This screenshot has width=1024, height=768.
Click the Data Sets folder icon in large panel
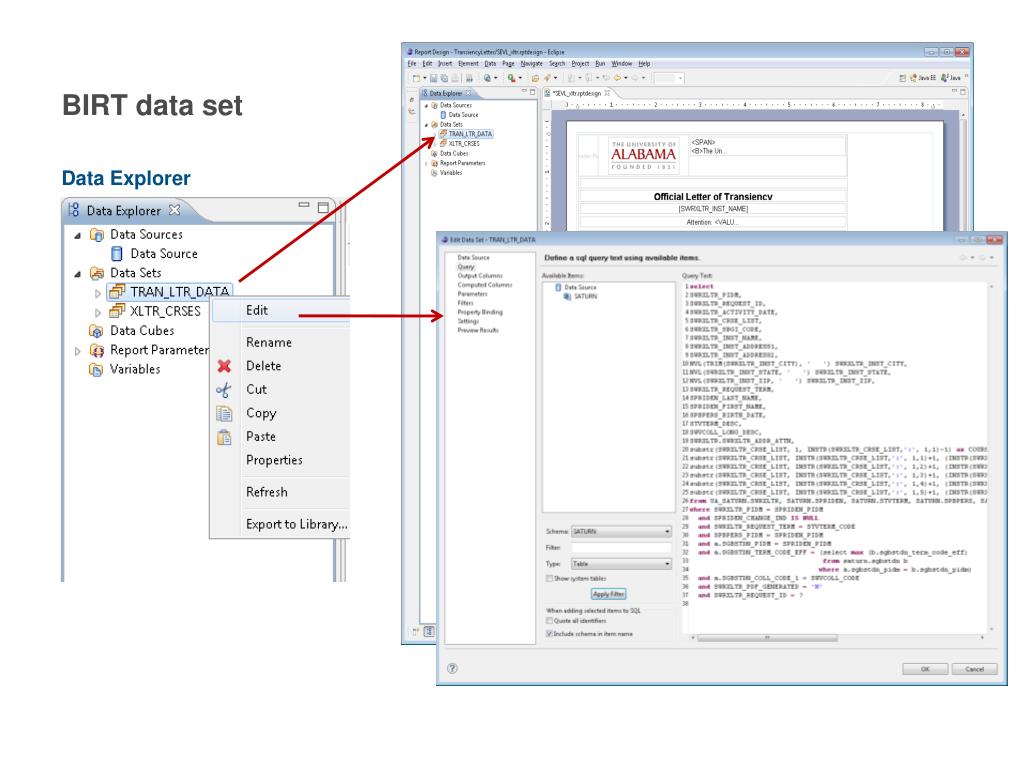click(x=97, y=273)
